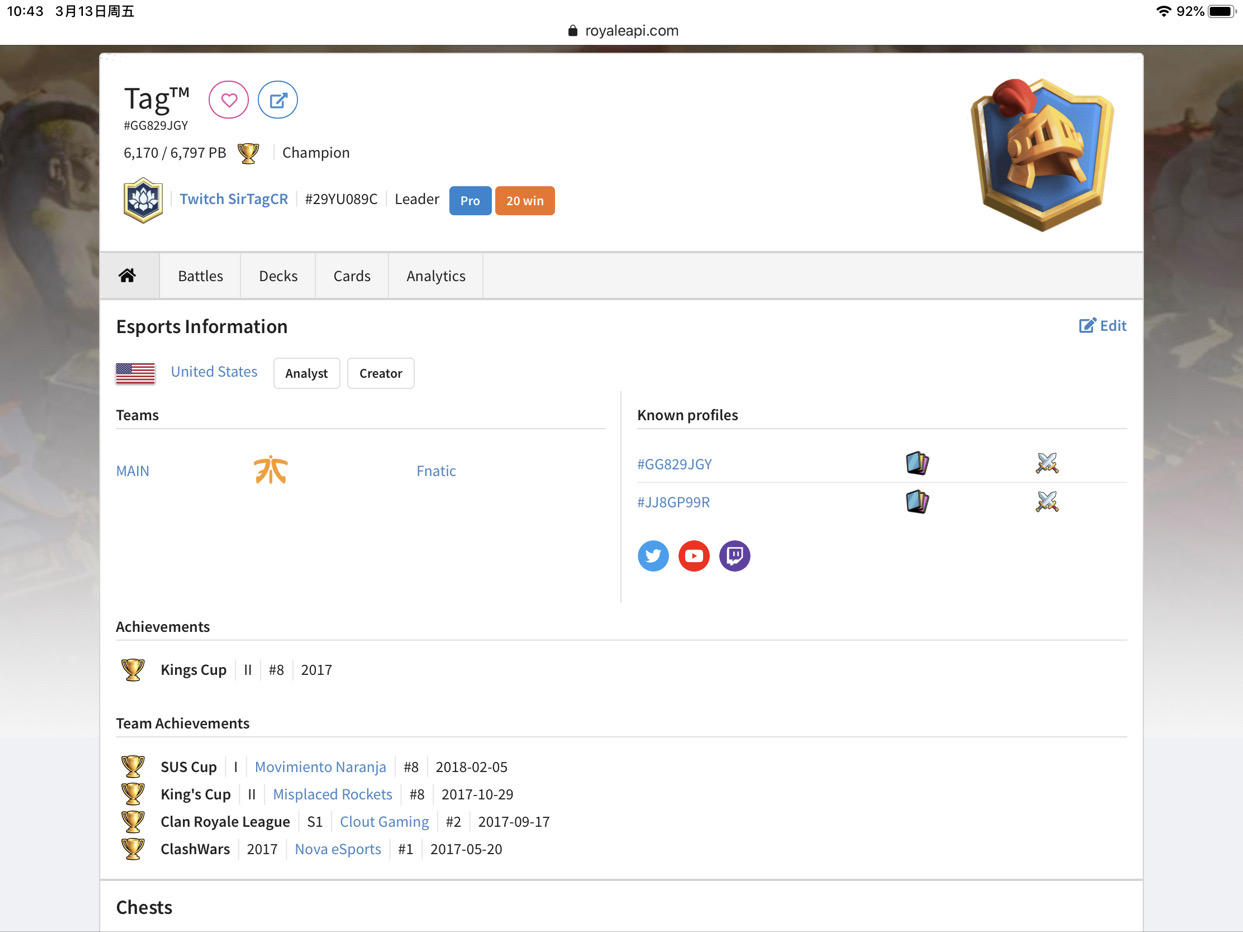1243x932 pixels.
Task: Click the player tag #GG829JGY under the name
Action: coord(156,126)
